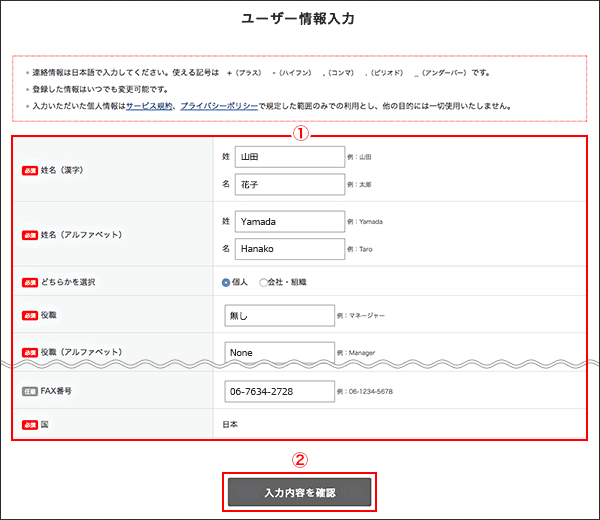Click the red circled number 1 marker
The height and width of the screenshot is (520, 600).
point(298,132)
